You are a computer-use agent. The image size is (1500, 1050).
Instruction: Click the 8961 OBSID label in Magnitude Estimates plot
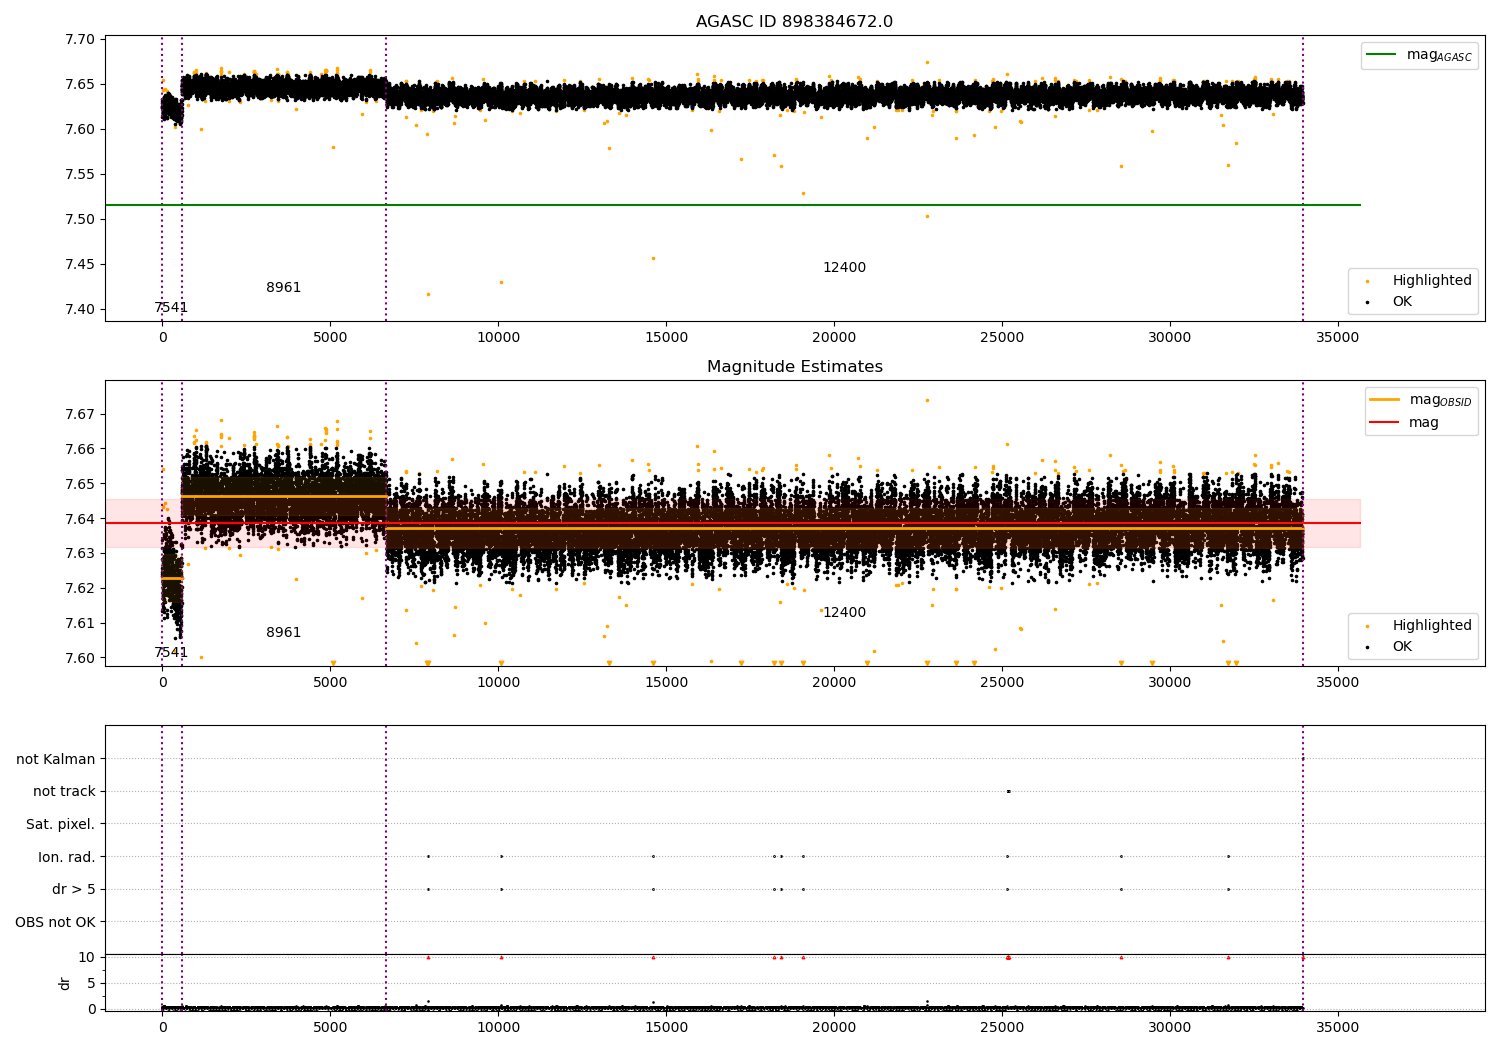point(283,633)
